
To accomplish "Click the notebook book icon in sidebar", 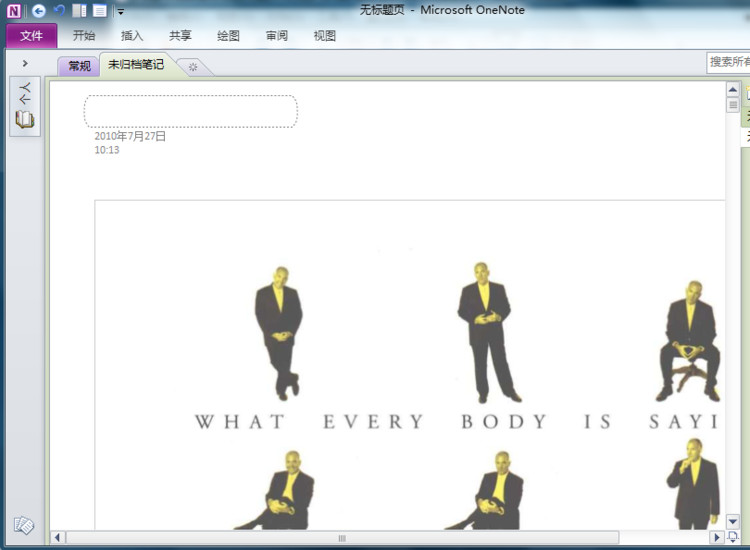I will pos(25,120).
